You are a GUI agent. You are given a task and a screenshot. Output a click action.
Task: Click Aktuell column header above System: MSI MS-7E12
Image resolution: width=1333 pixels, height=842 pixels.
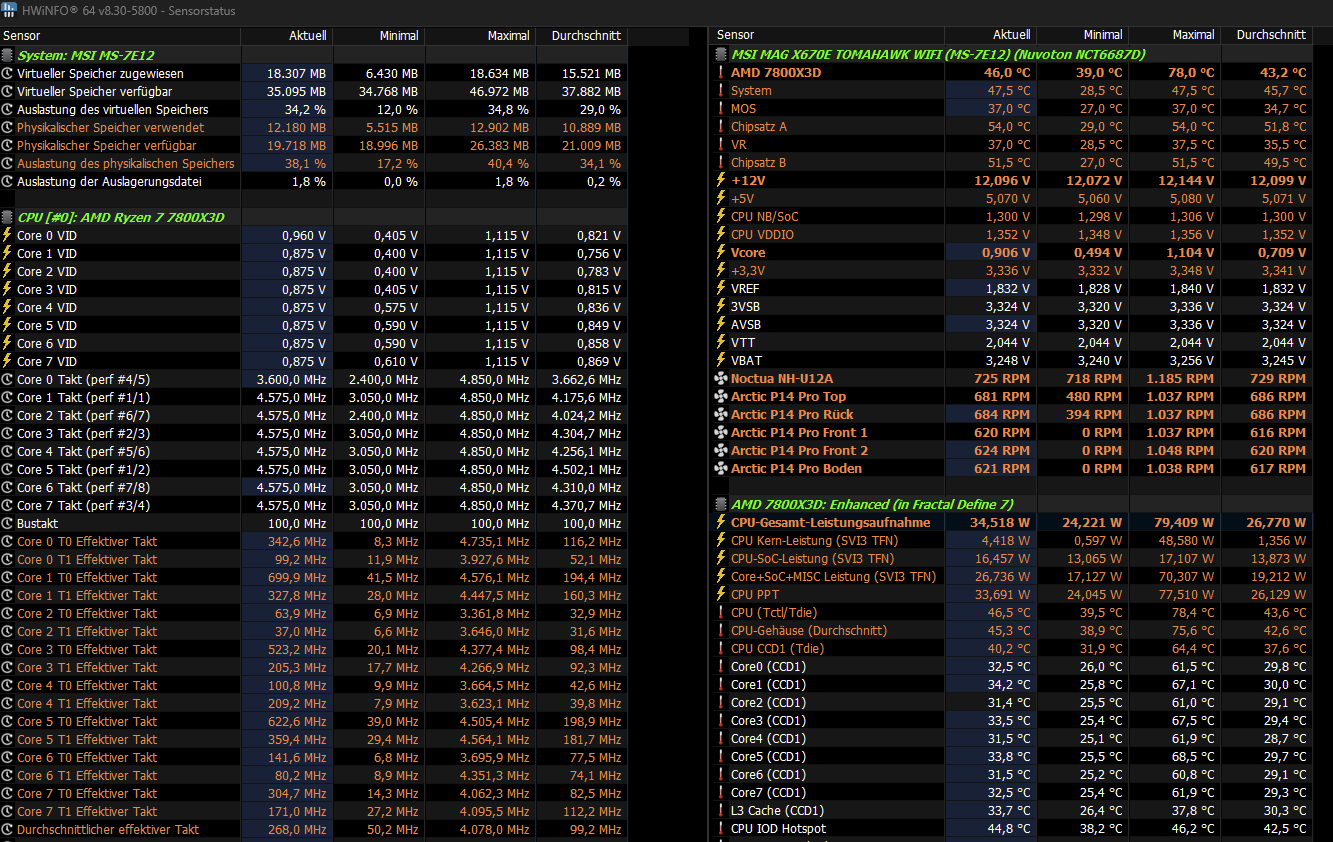click(x=287, y=35)
